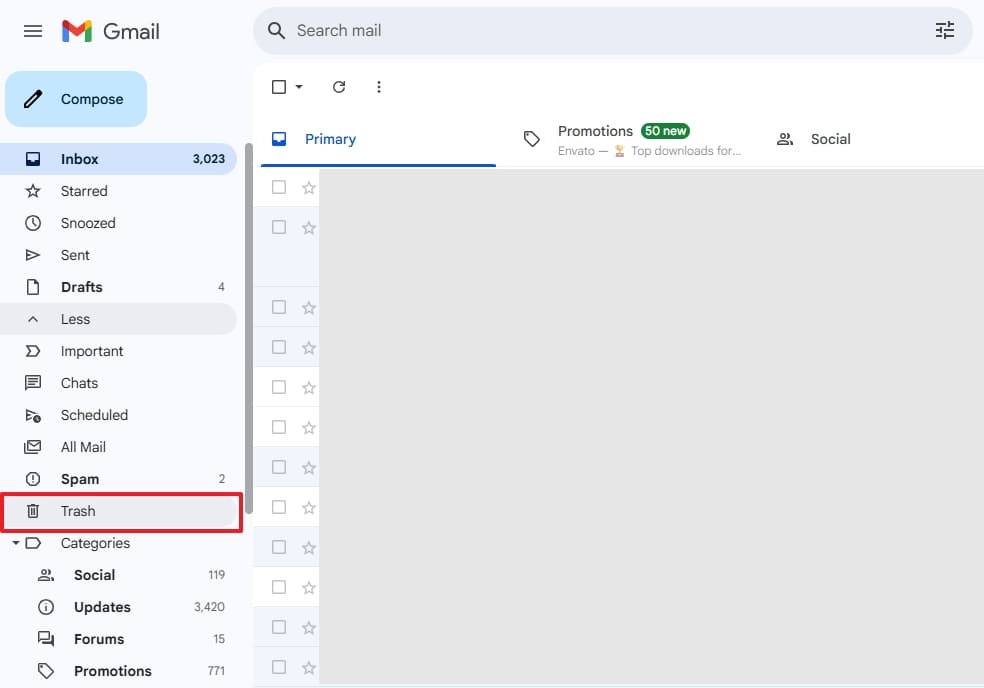
Task: Click inside the Search mail field
Action: tap(600, 31)
